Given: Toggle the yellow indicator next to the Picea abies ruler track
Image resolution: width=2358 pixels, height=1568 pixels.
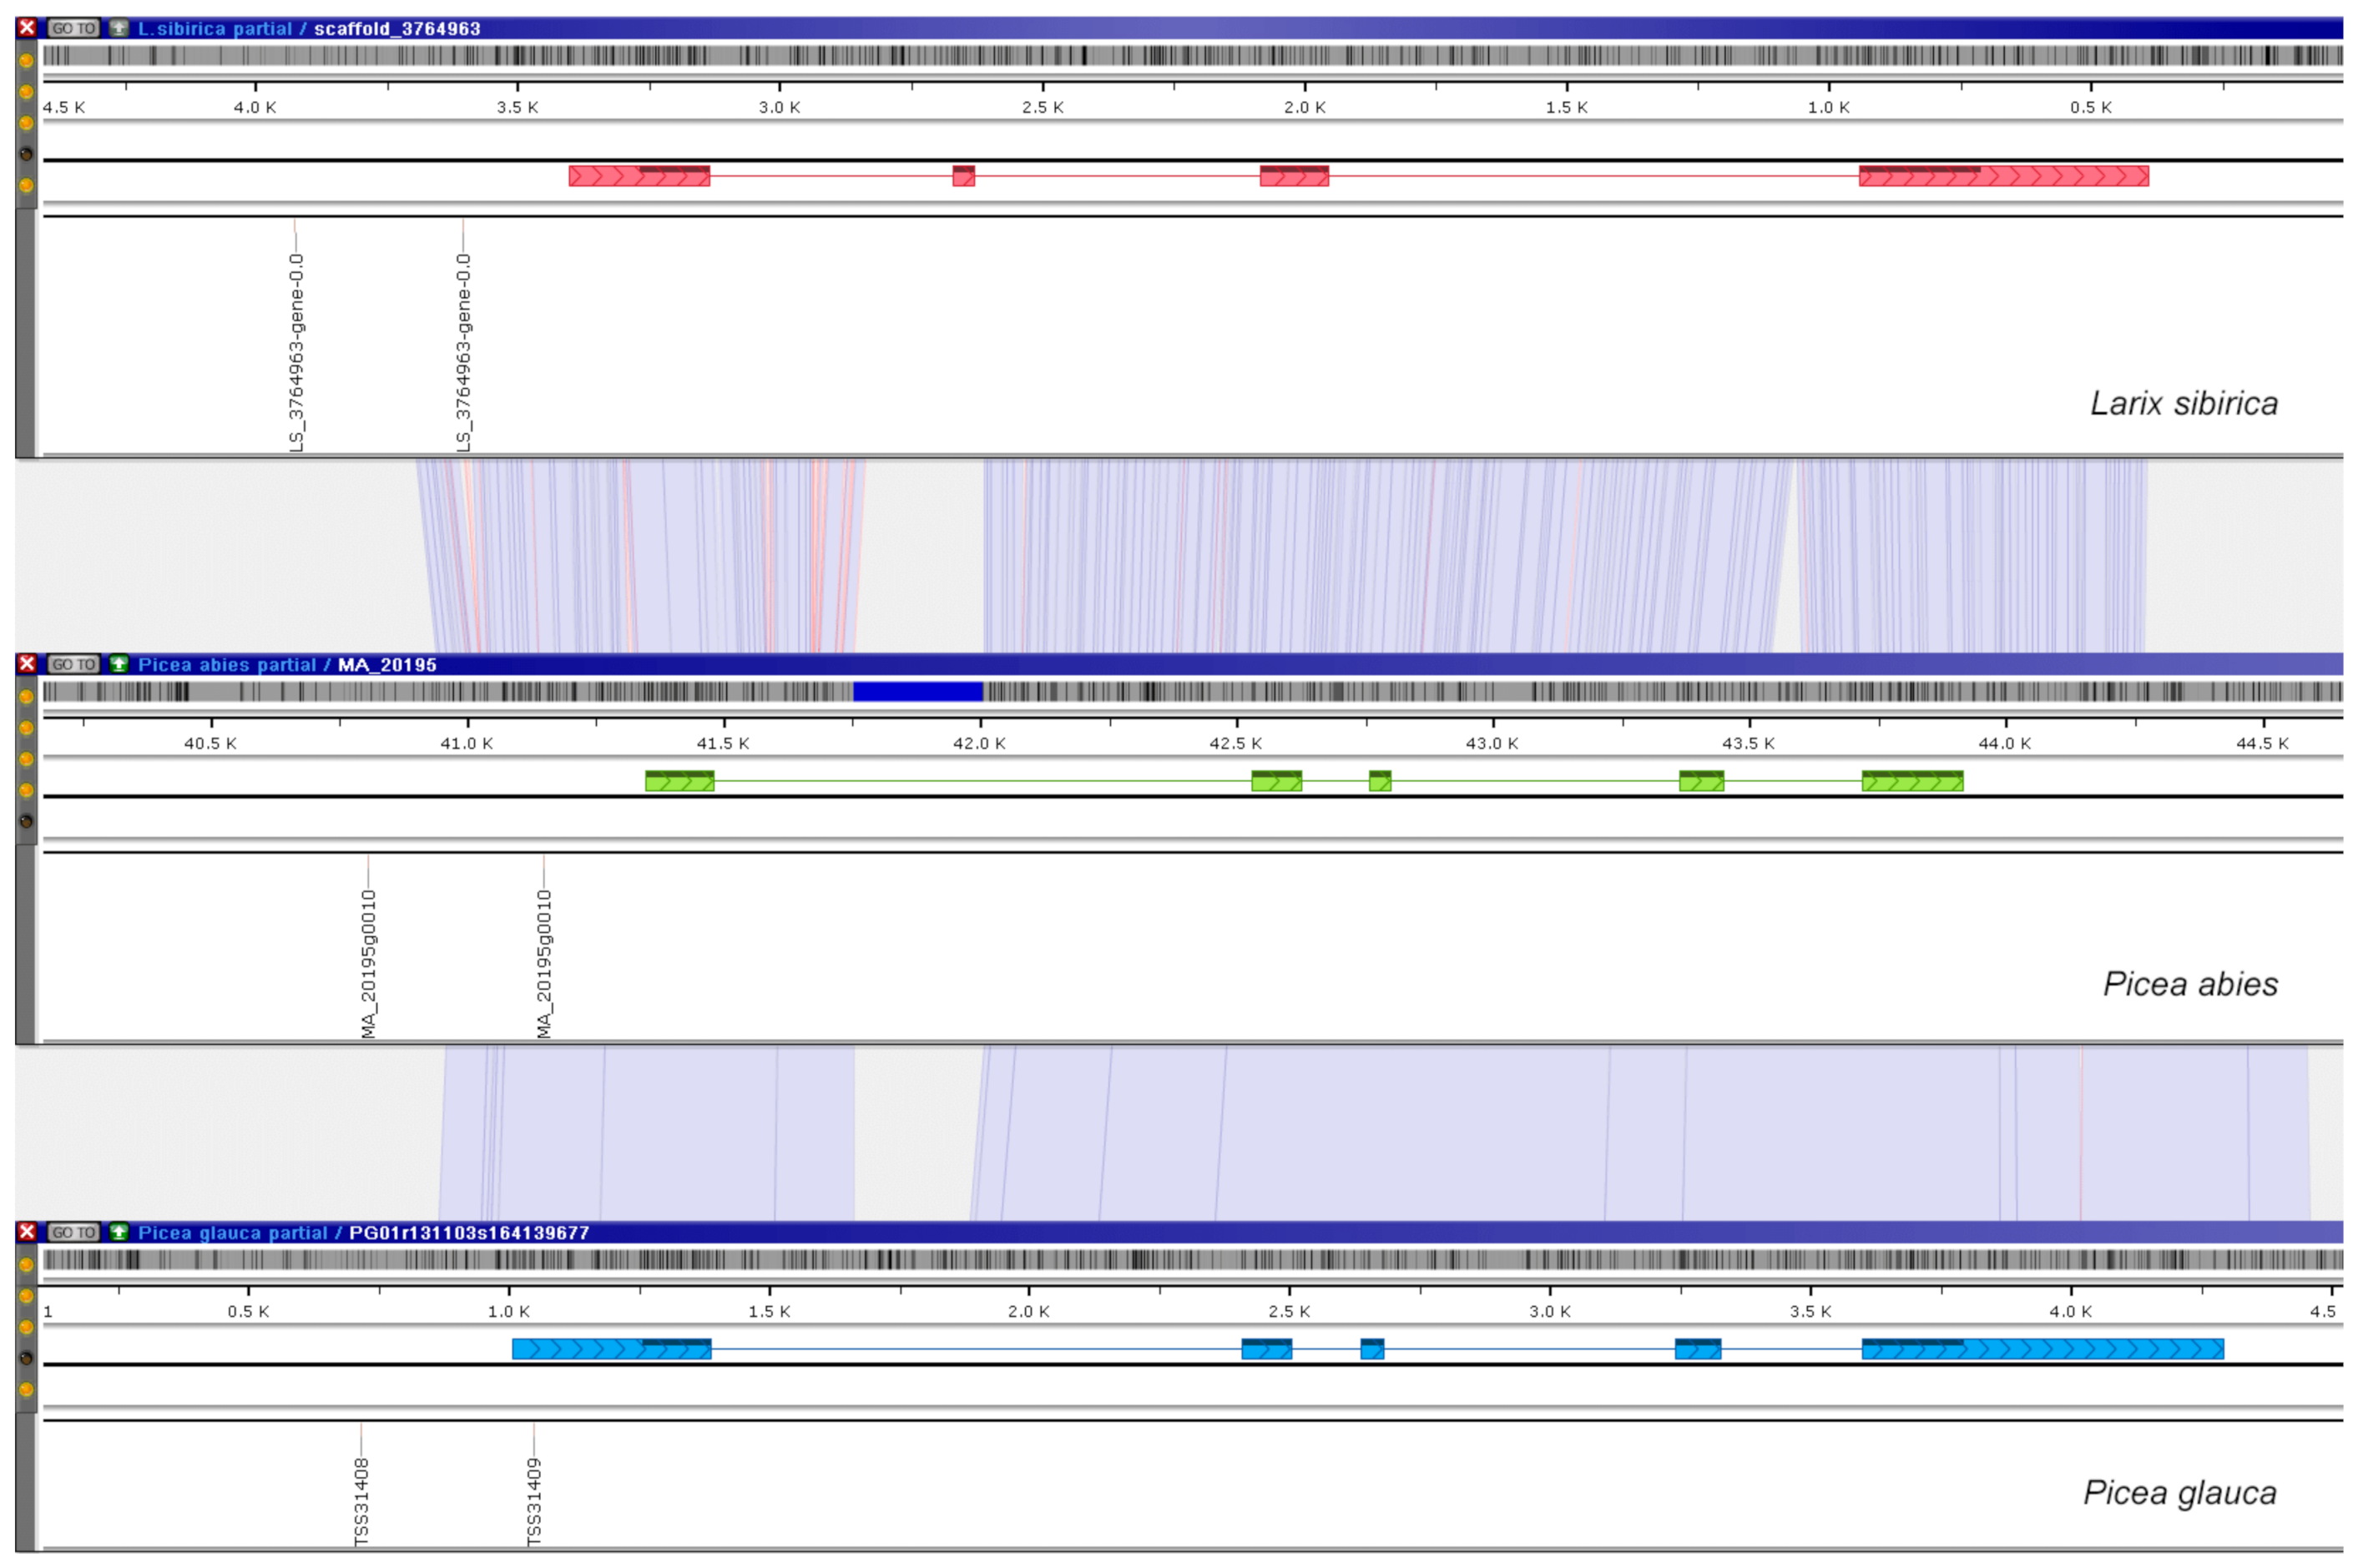Looking at the screenshot, I should pyautogui.click(x=26, y=728).
